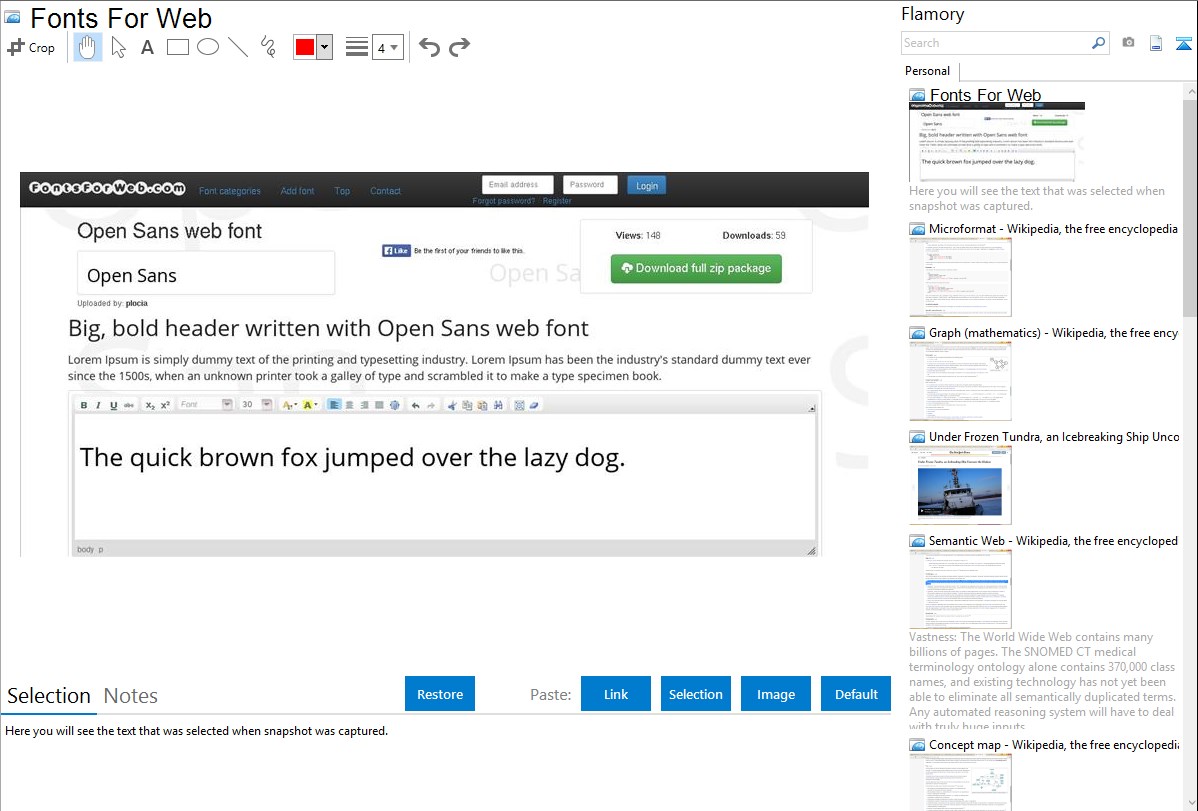Click the sidebar scroll down arrow
Screen dimensions: 1198x811
tap(1190, 803)
